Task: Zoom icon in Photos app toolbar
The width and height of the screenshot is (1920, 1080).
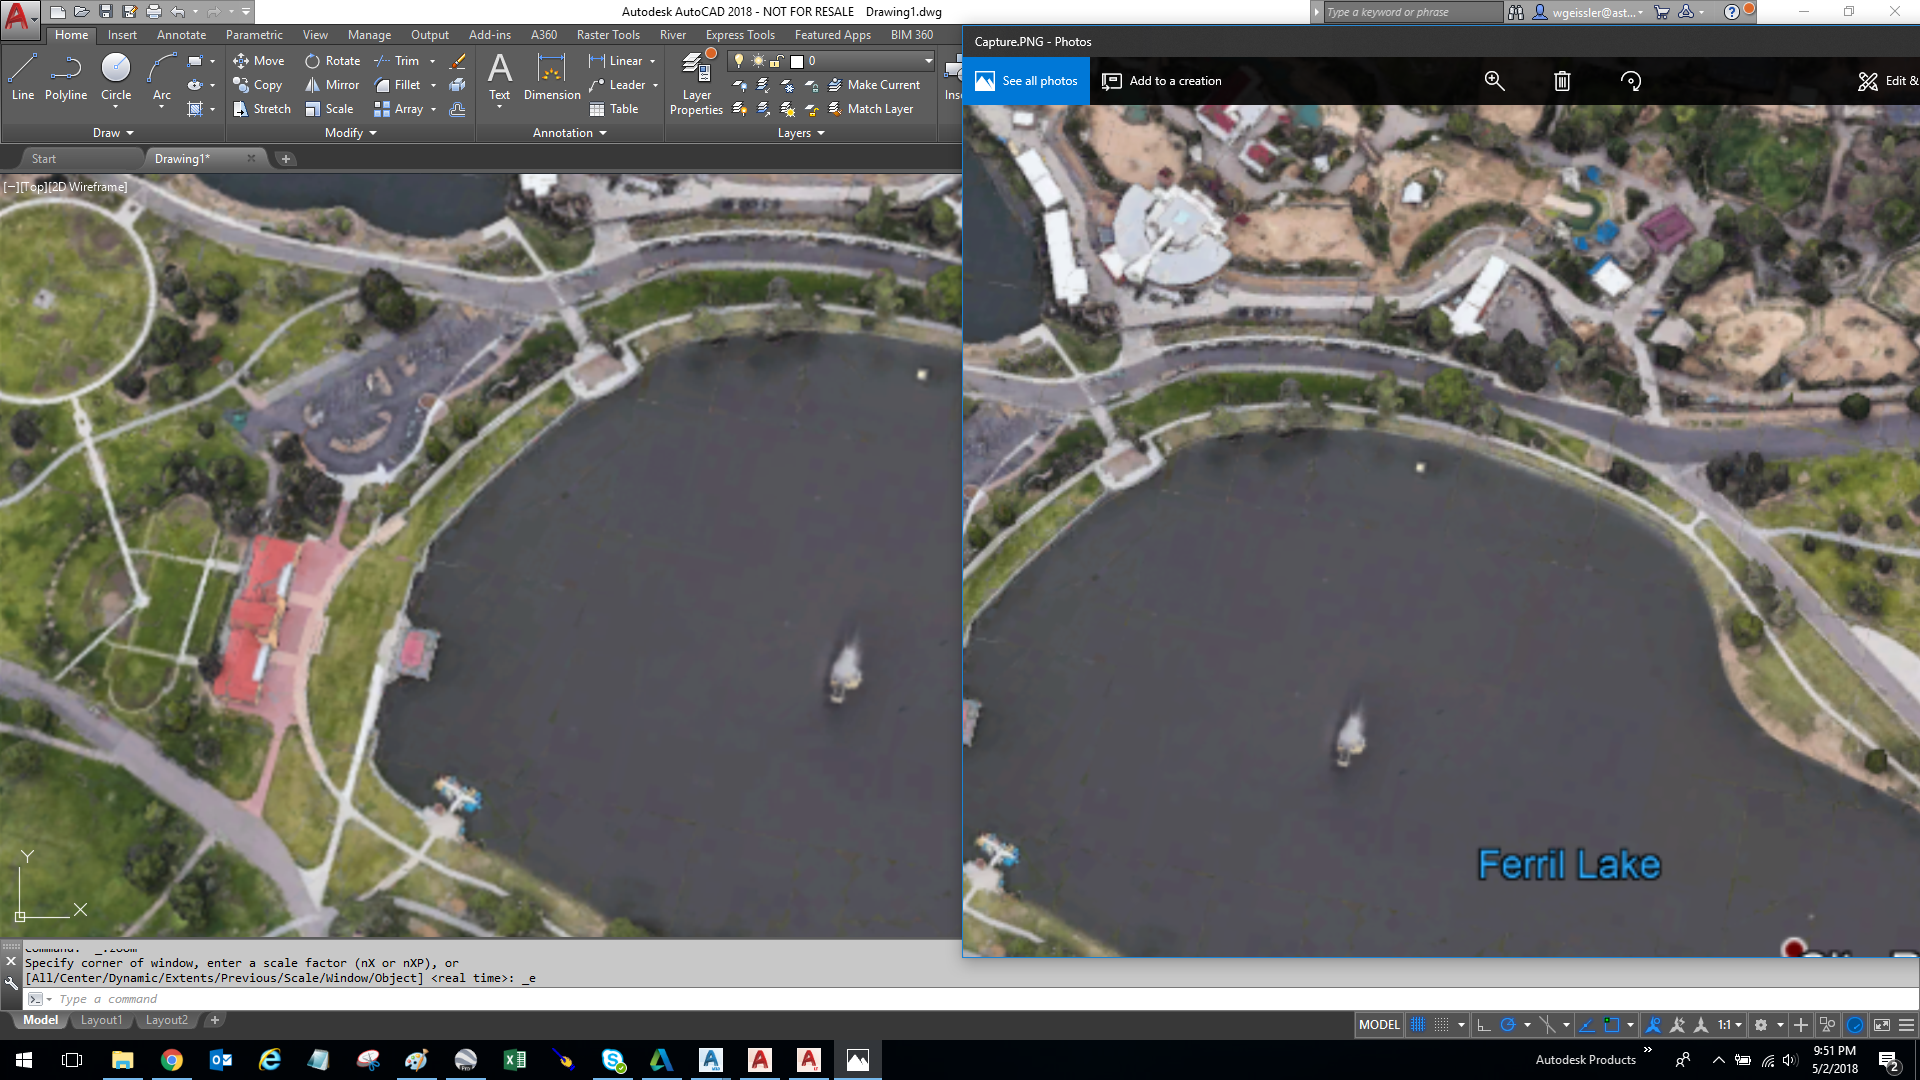Action: pyautogui.click(x=1495, y=81)
